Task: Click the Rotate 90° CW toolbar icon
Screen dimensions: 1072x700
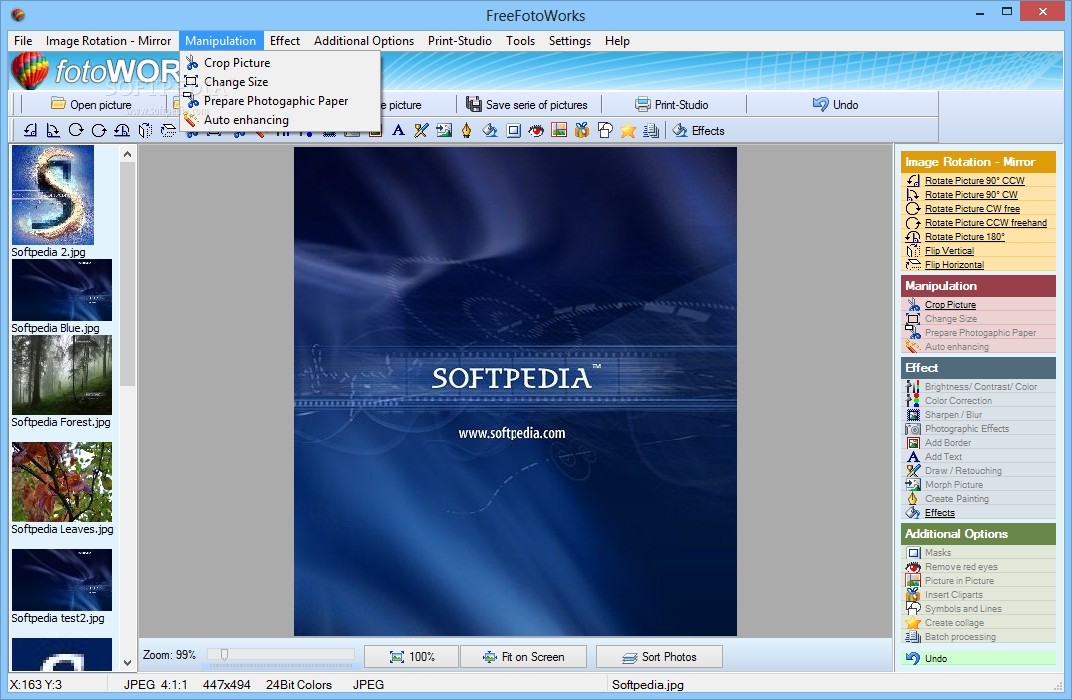Action: [53, 130]
